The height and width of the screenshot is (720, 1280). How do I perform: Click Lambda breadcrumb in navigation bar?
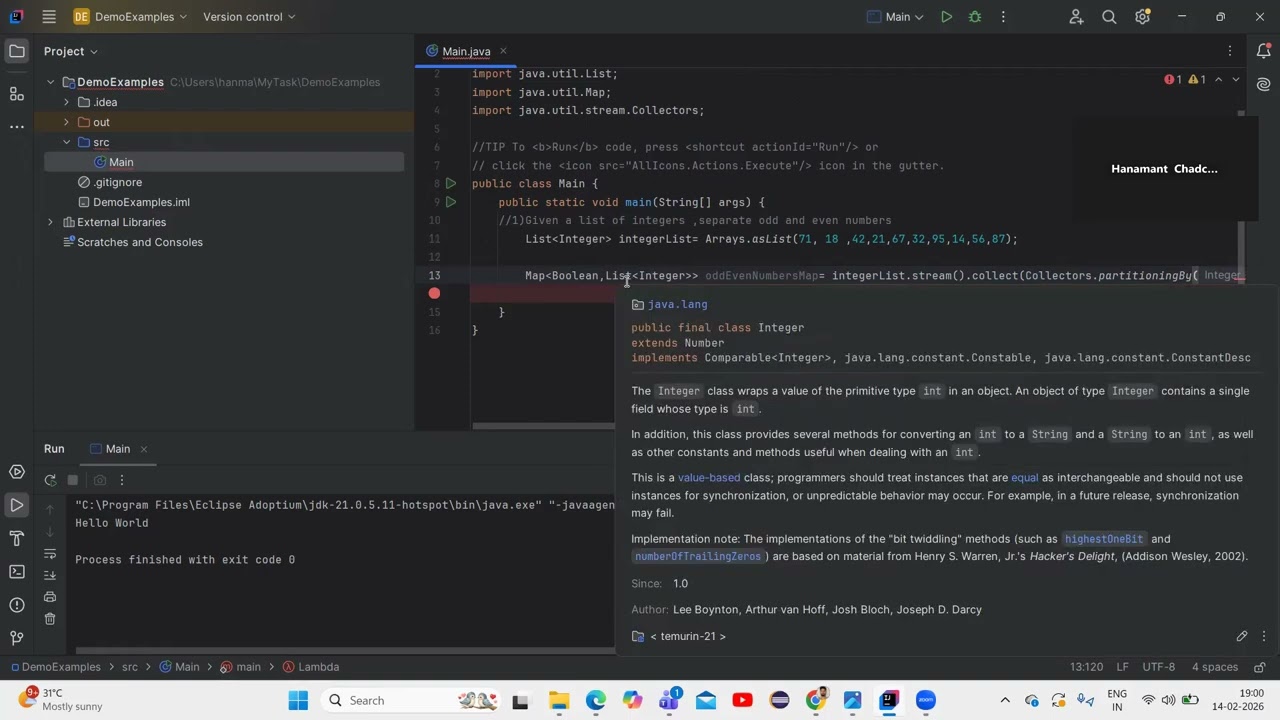[x=318, y=667]
